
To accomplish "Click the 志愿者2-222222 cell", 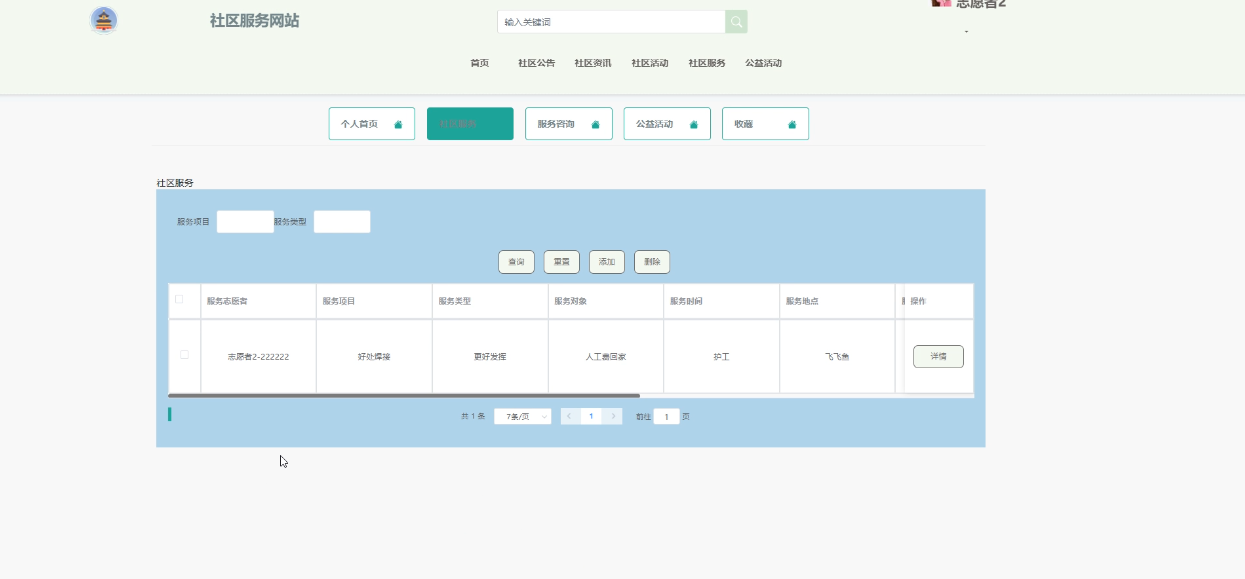I will point(258,356).
